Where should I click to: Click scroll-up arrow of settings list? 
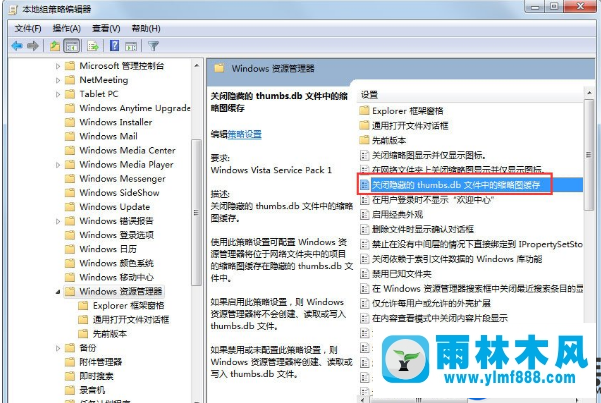pyautogui.click(x=589, y=93)
